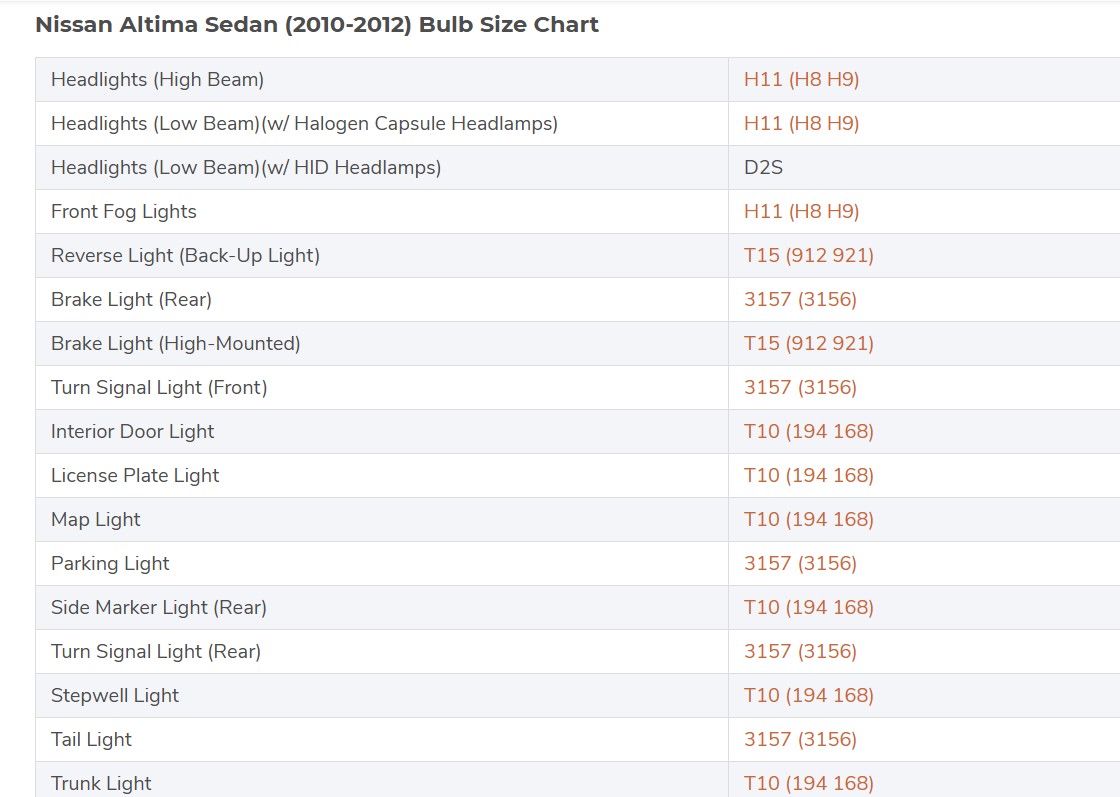Click 3157 link for Turn Signal Light (Front)
Viewport: 1120px width, 797px height.
tap(800, 388)
